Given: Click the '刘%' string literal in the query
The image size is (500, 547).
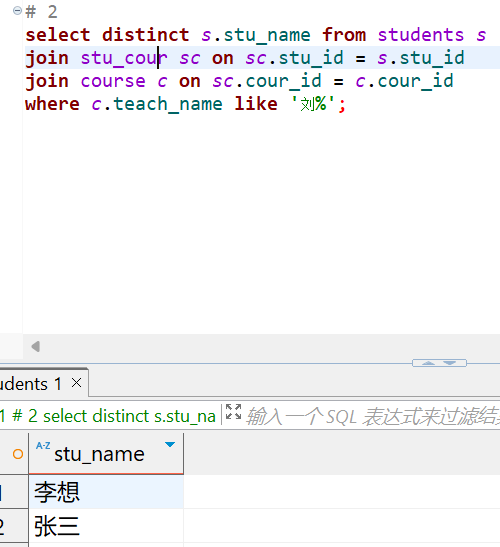Looking at the screenshot, I should [x=313, y=104].
